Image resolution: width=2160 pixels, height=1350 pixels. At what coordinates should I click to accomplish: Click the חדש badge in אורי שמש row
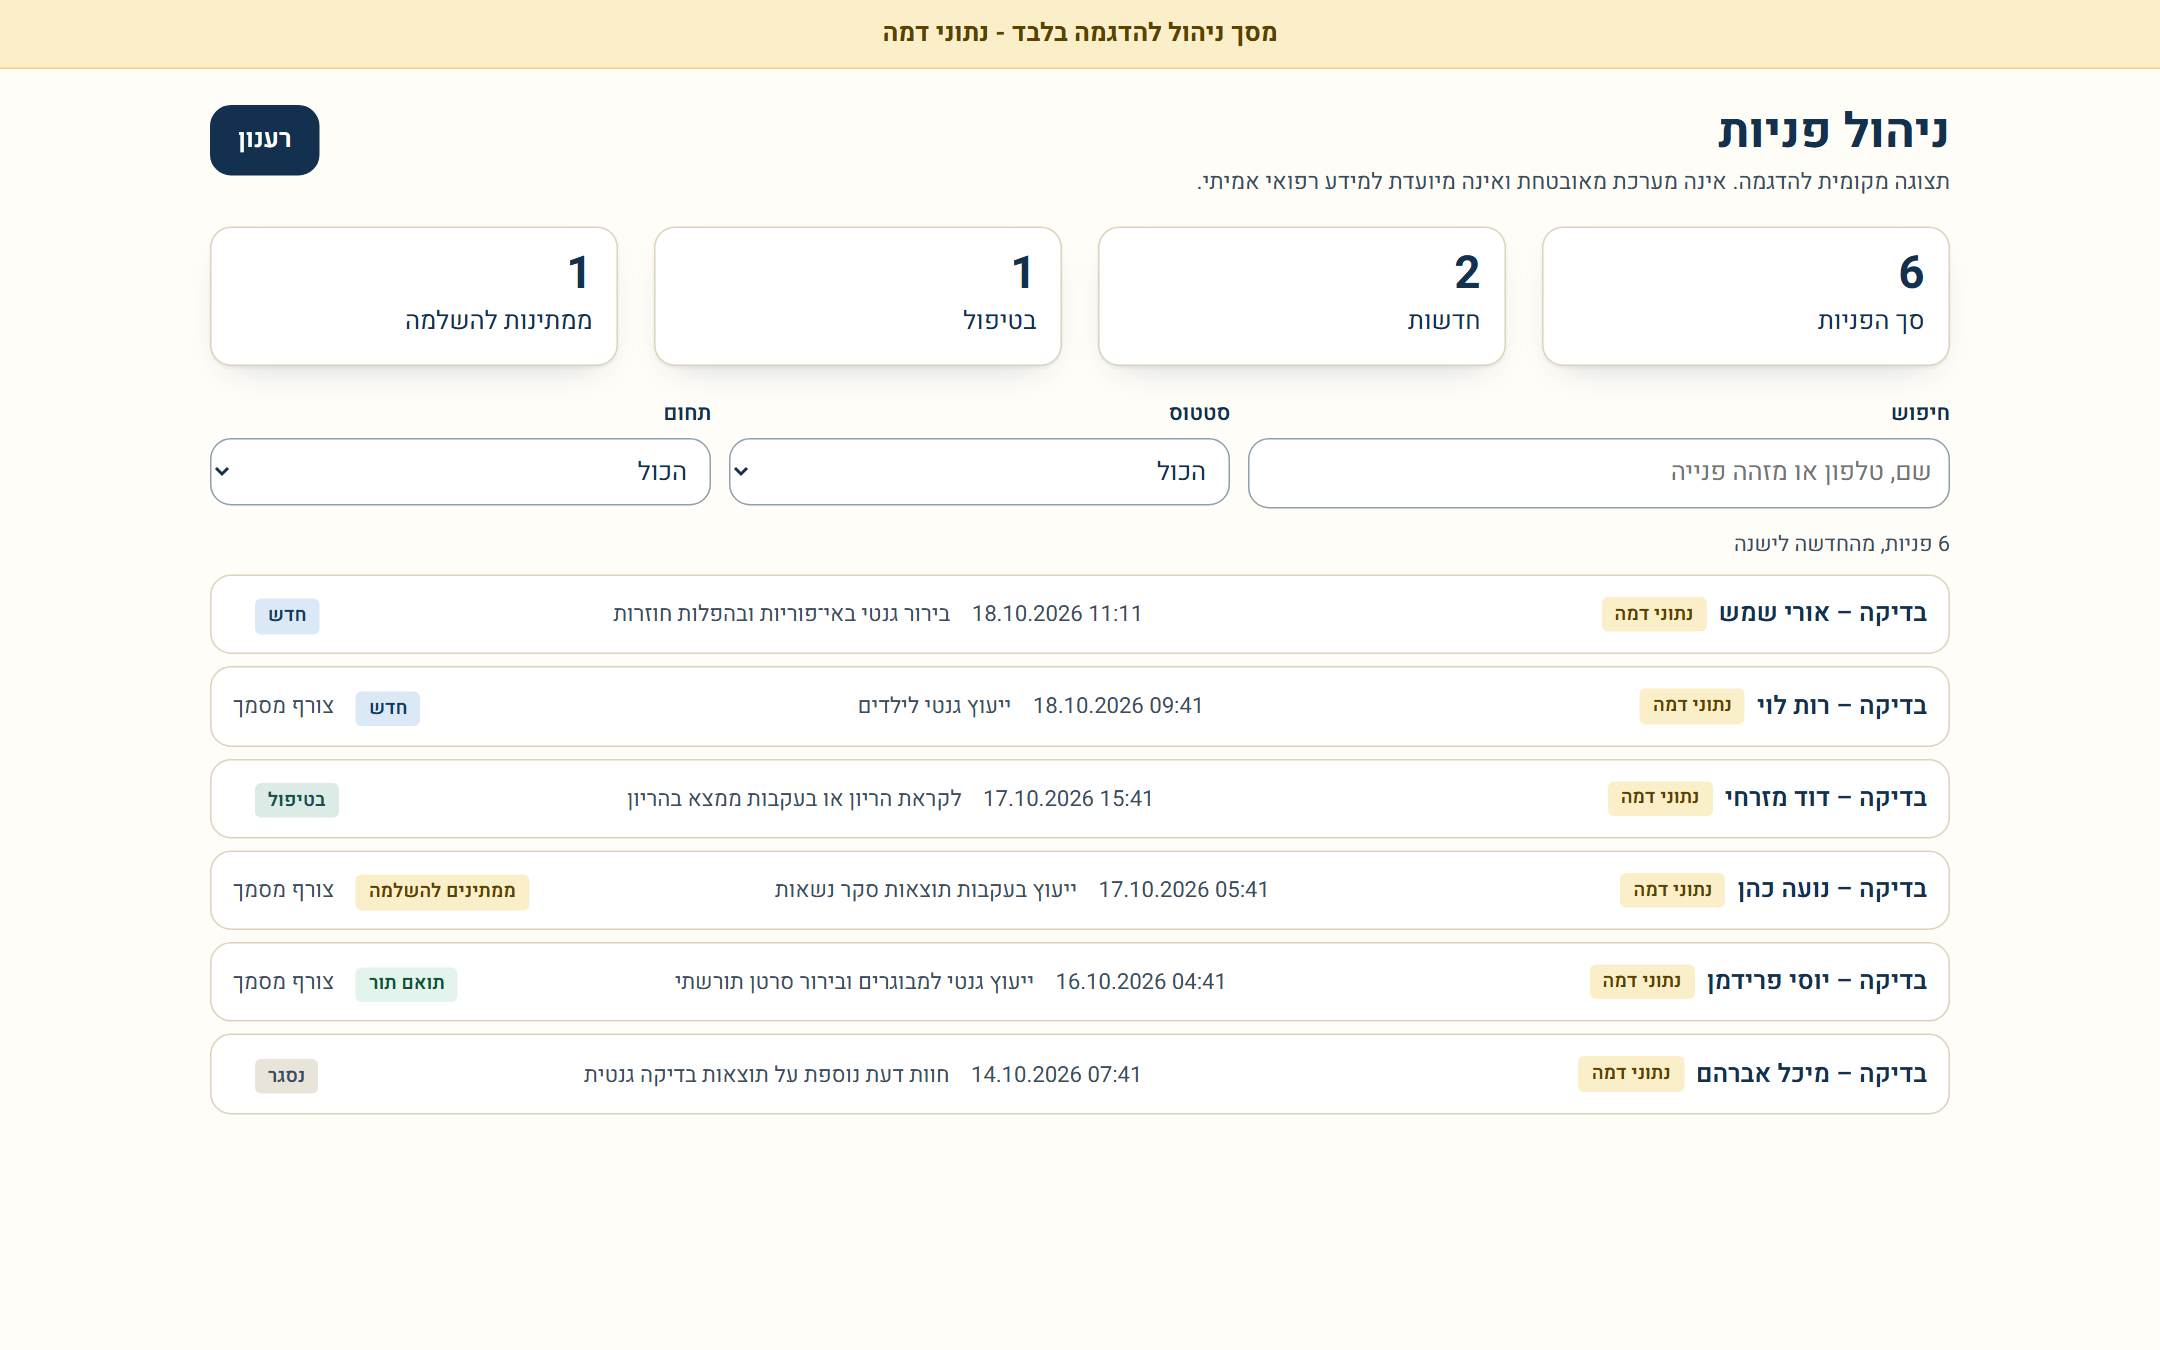[287, 615]
